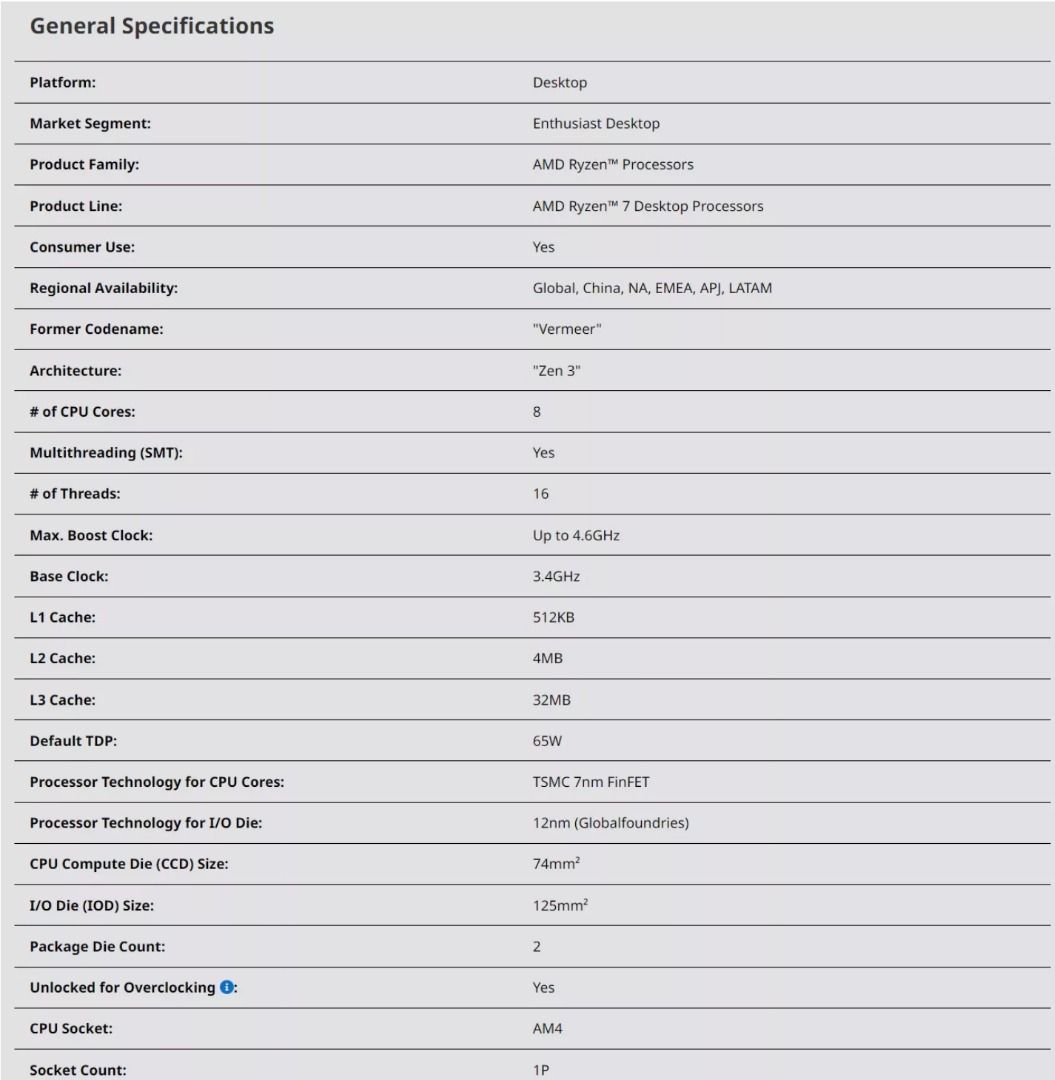Click the AMD Ryzen™ Processors product family value
This screenshot has width=1055, height=1080.
click(x=613, y=165)
